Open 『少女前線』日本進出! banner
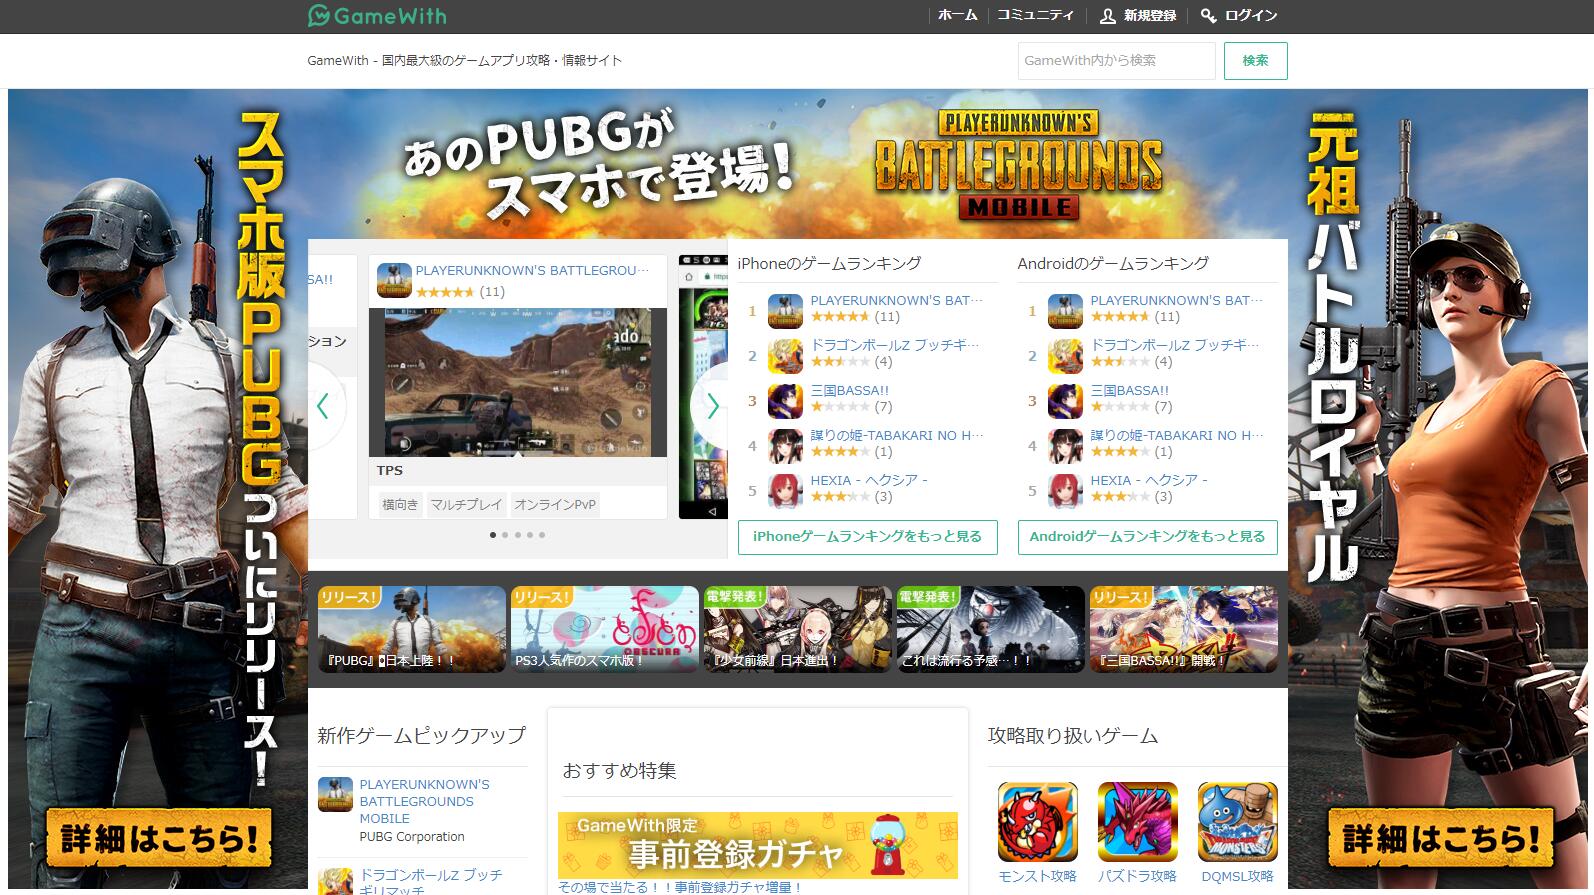This screenshot has width=1594, height=895. point(797,629)
